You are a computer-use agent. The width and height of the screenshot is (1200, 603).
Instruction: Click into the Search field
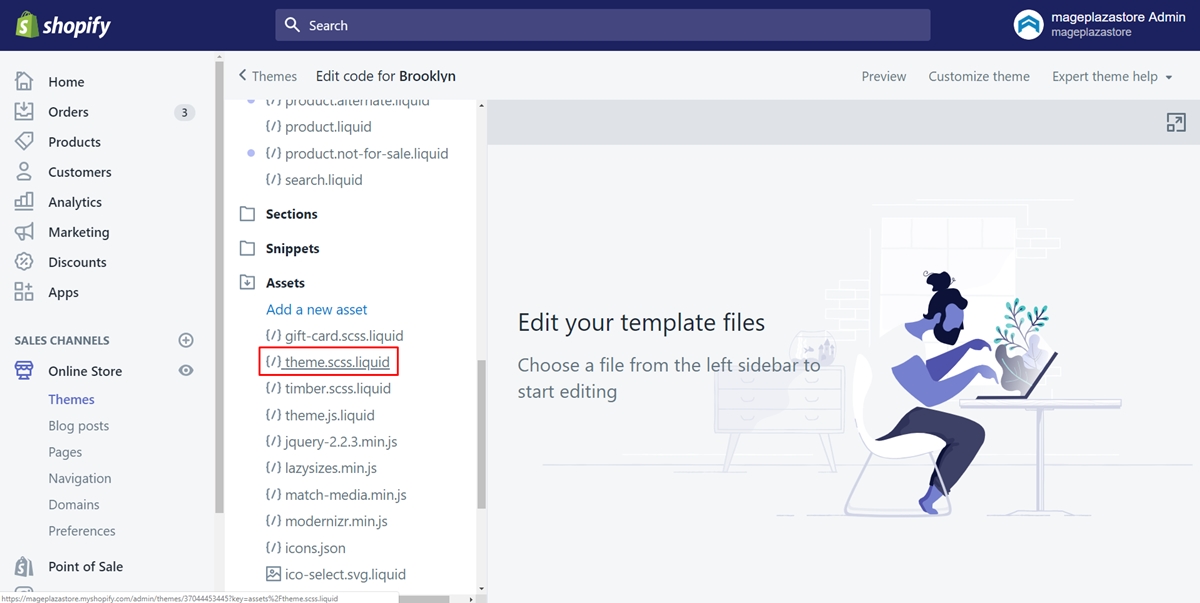(x=603, y=25)
